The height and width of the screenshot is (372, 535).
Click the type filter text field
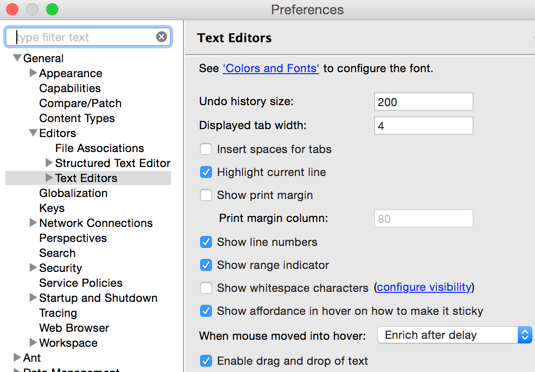point(88,37)
